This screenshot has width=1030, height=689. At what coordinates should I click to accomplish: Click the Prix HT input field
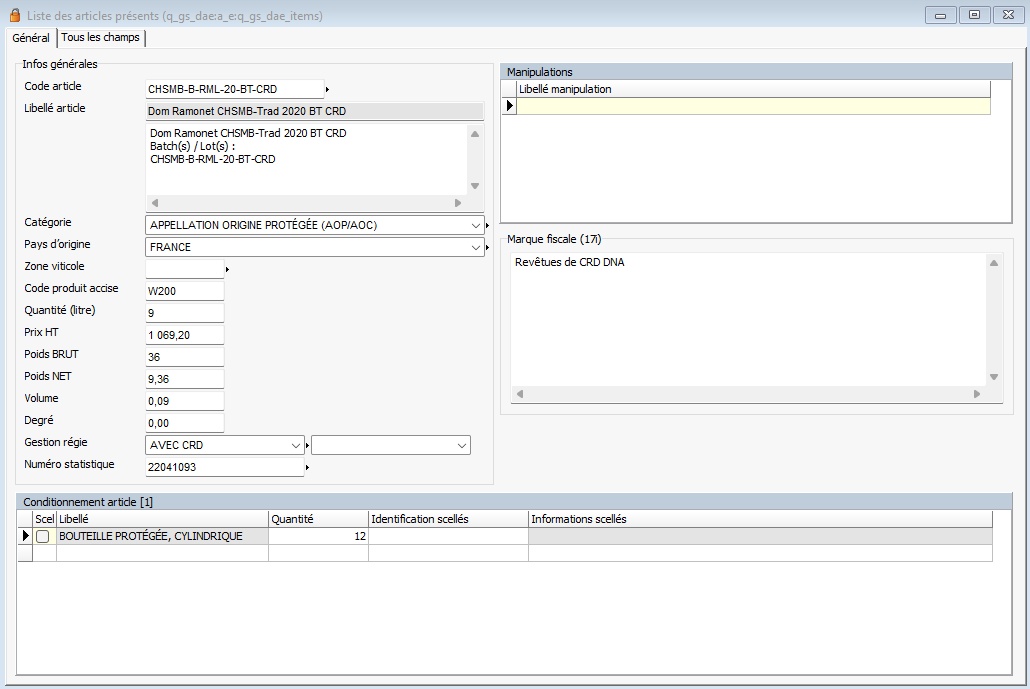(x=185, y=335)
